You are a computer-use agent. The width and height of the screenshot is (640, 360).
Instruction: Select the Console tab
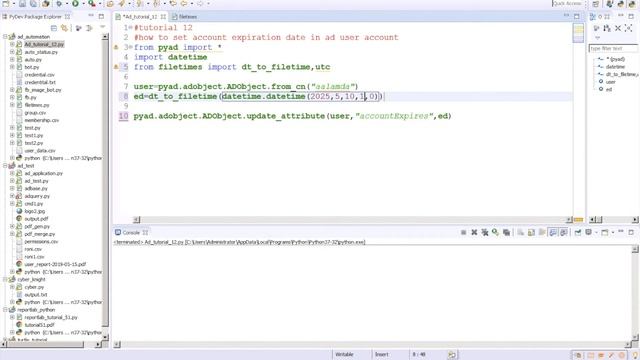(x=131, y=232)
